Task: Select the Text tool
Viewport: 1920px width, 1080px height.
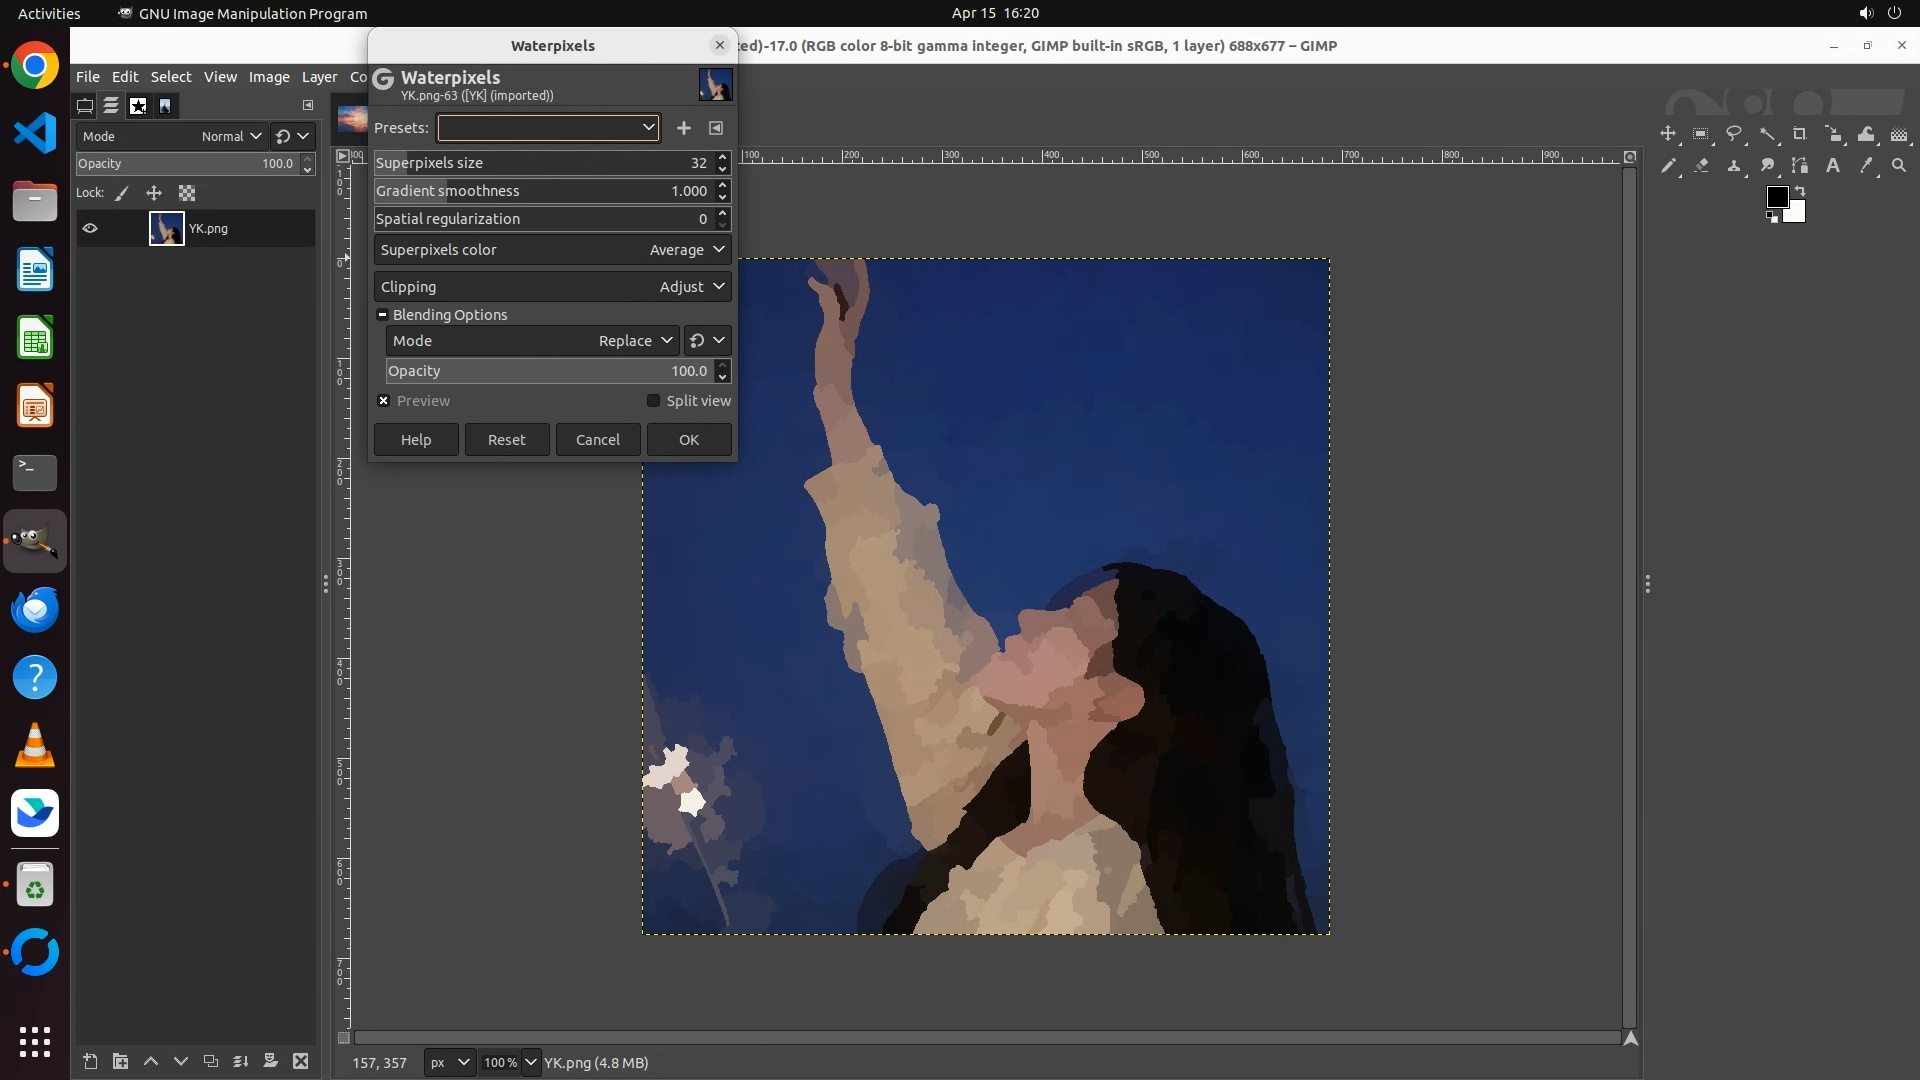Action: (1833, 166)
